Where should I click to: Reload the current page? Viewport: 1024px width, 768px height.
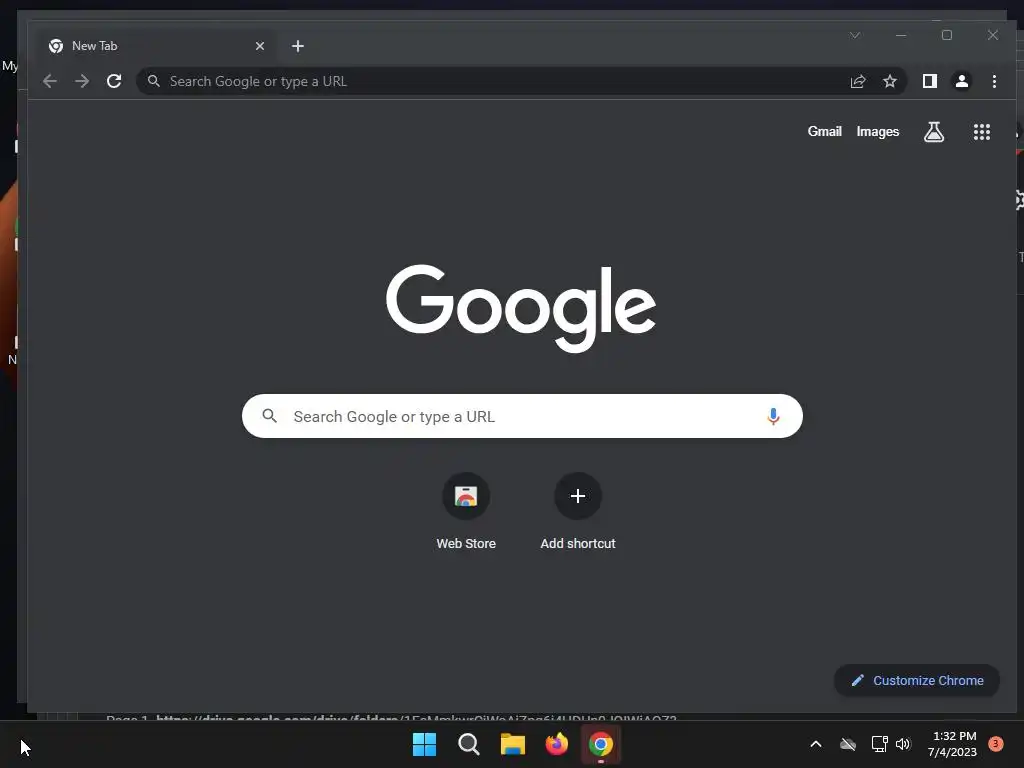coord(114,81)
